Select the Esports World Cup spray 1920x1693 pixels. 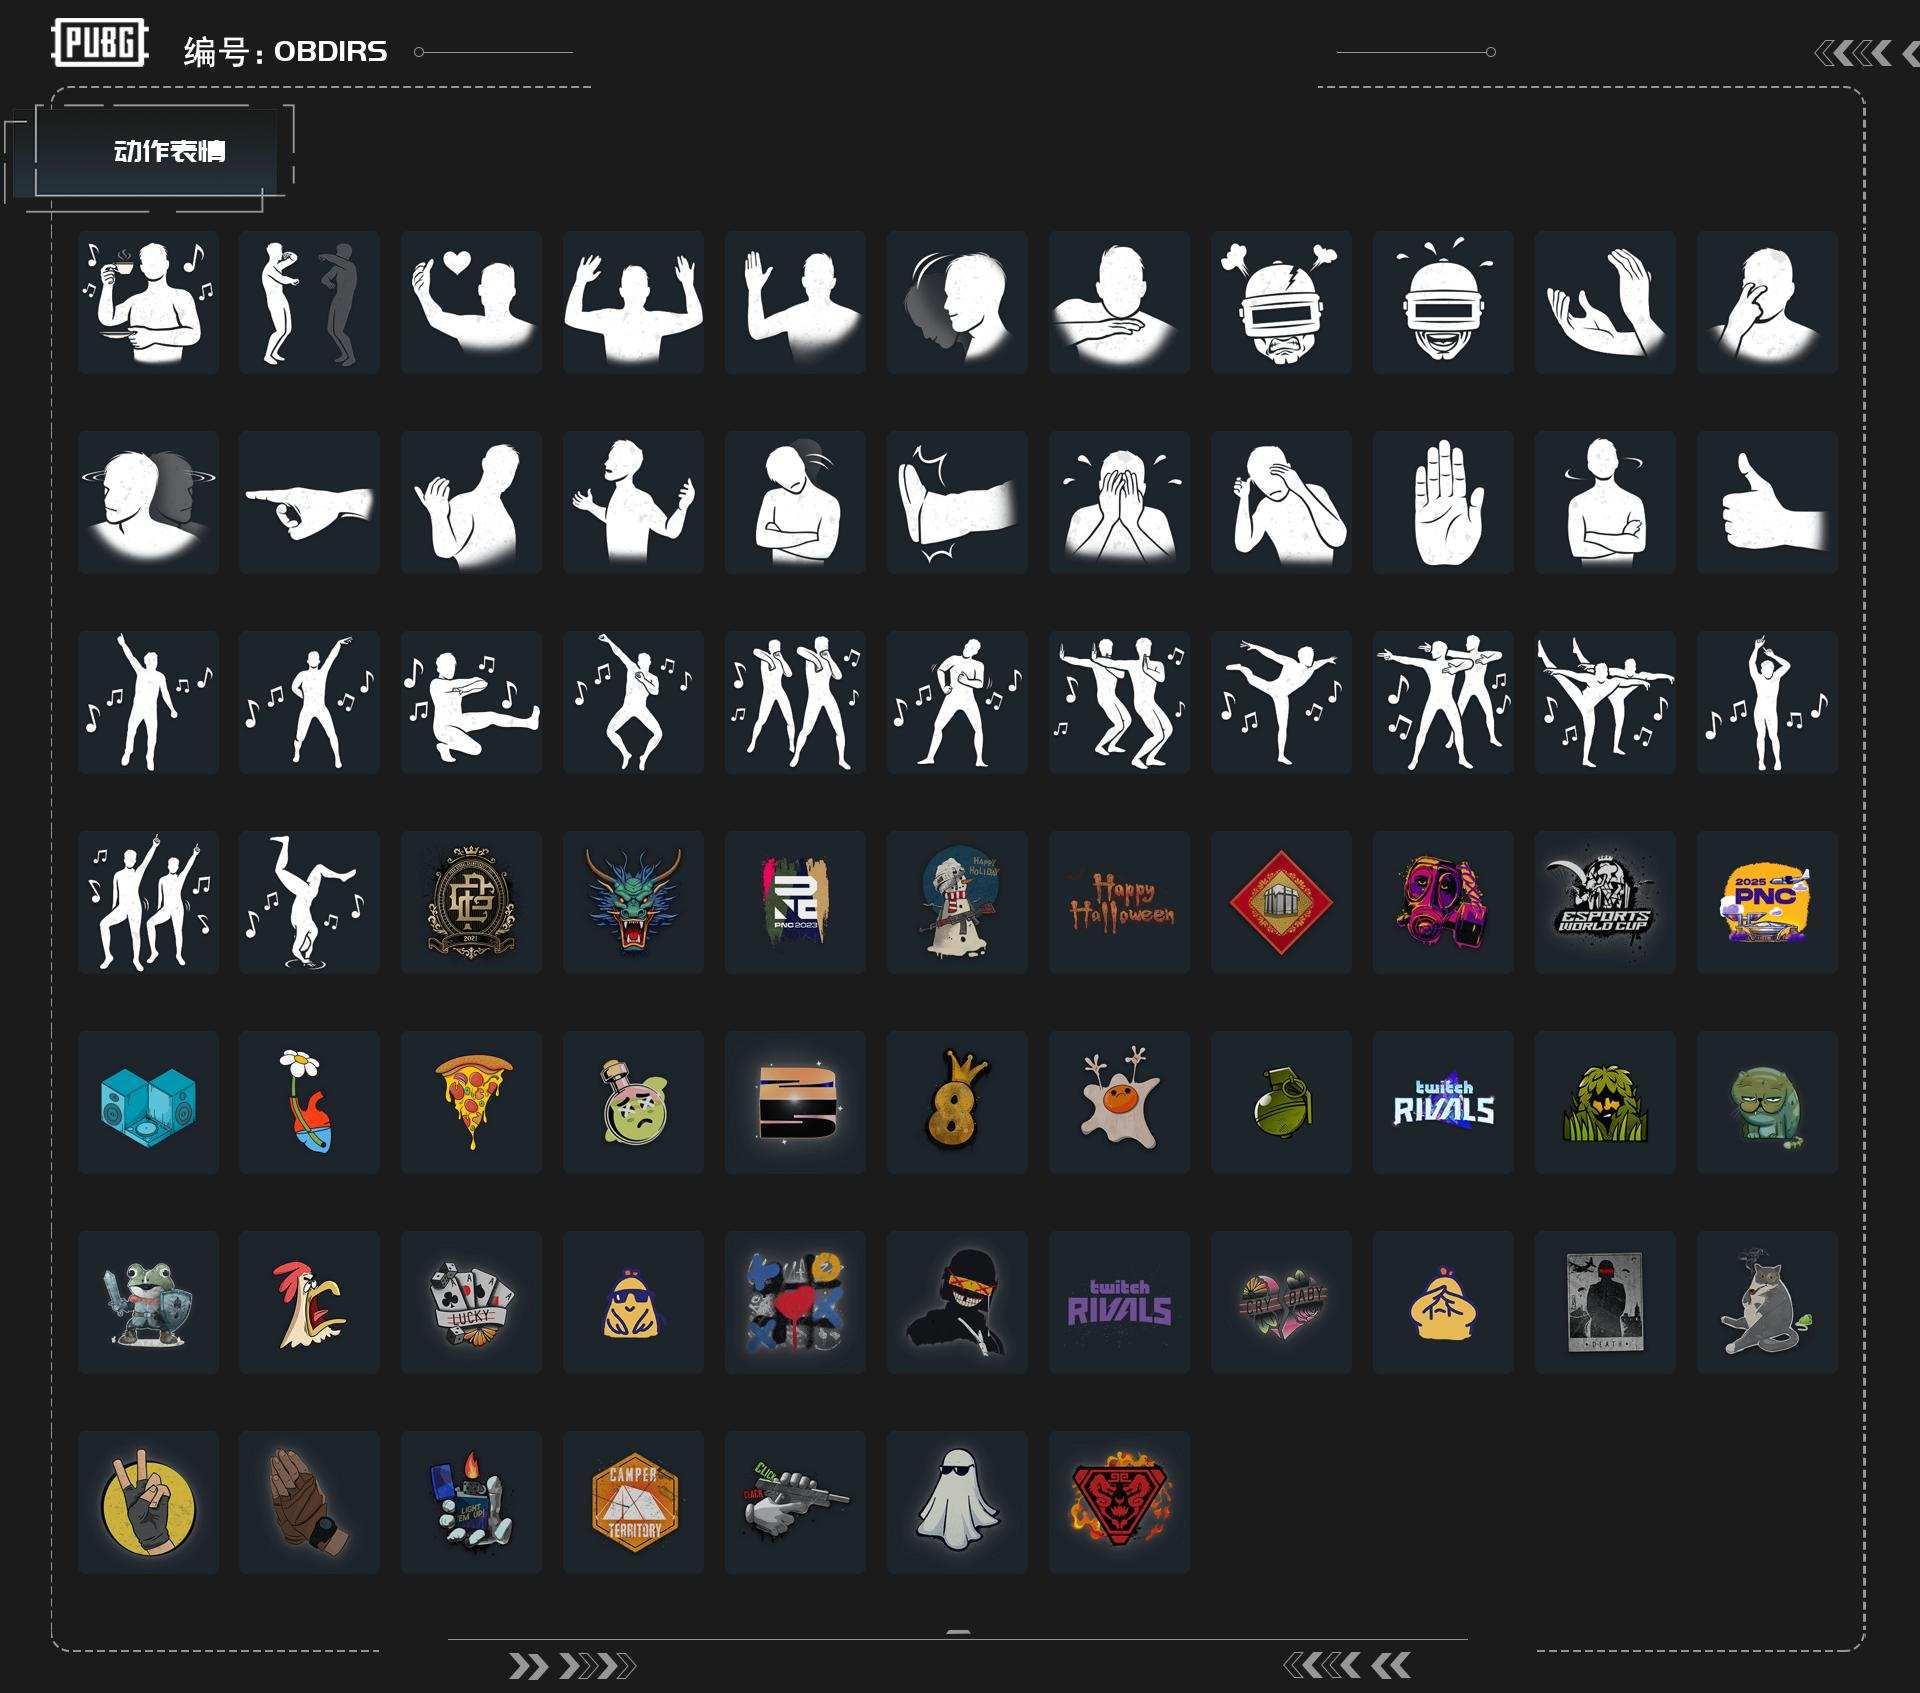tap(1604, 902)
